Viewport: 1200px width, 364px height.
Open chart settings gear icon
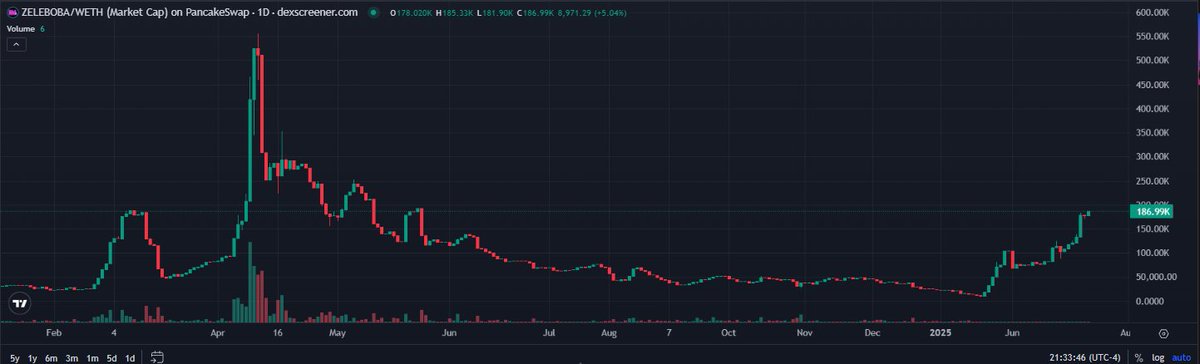pyautogui.click(x=1163, y=333)
